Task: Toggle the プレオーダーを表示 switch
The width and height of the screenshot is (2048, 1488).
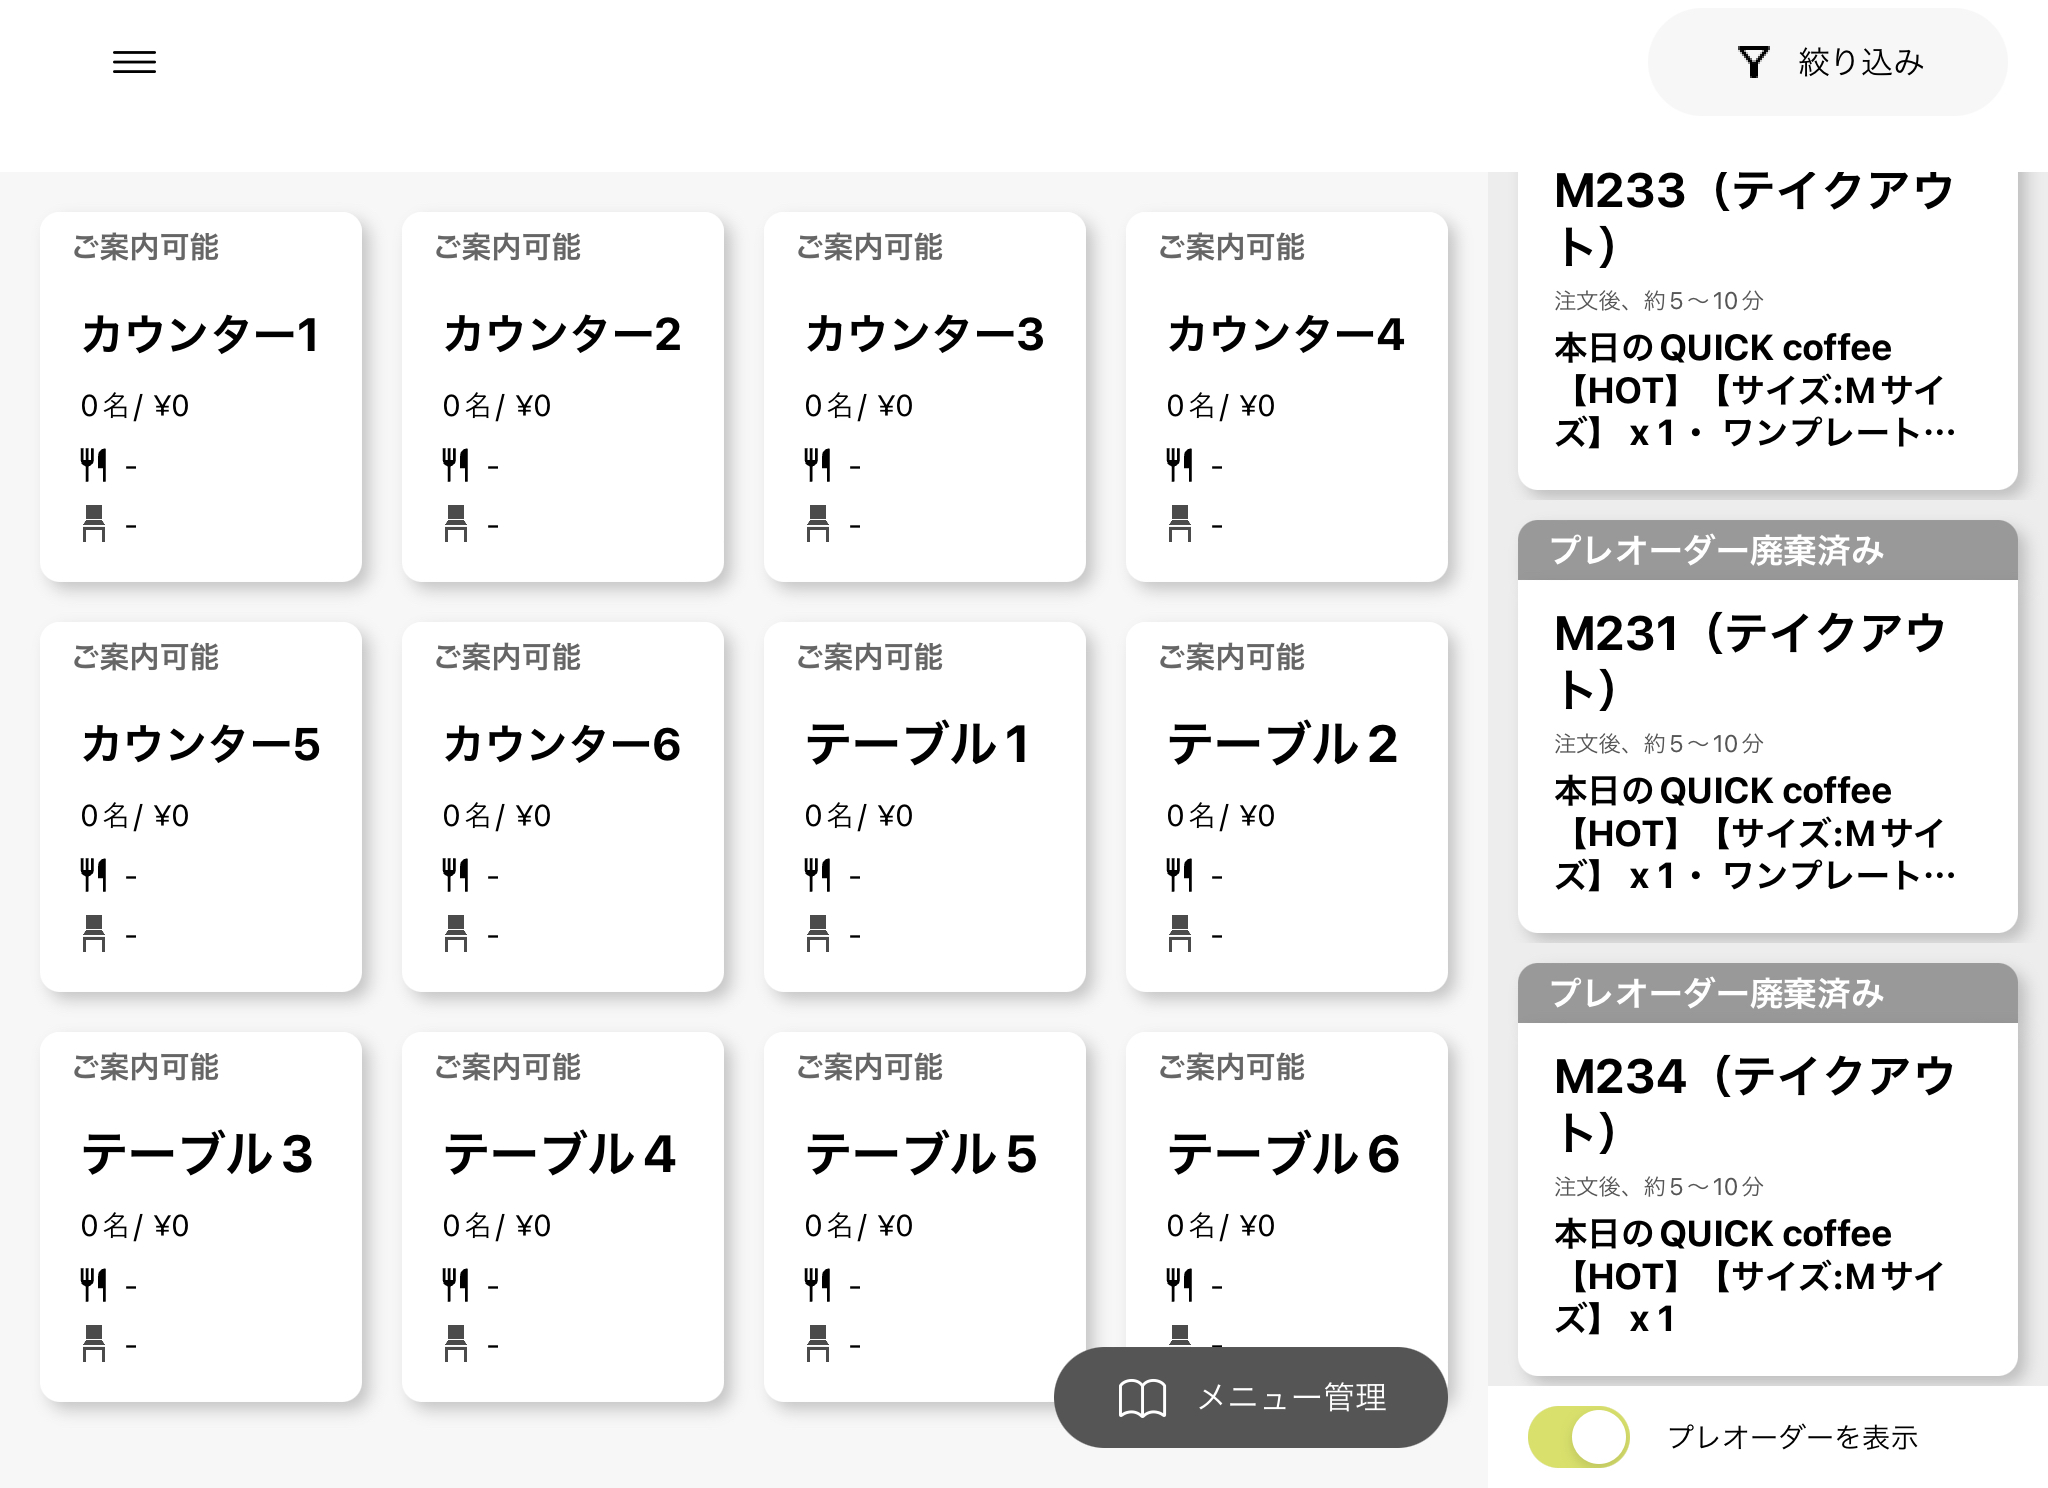Action: point(1579,1437)
